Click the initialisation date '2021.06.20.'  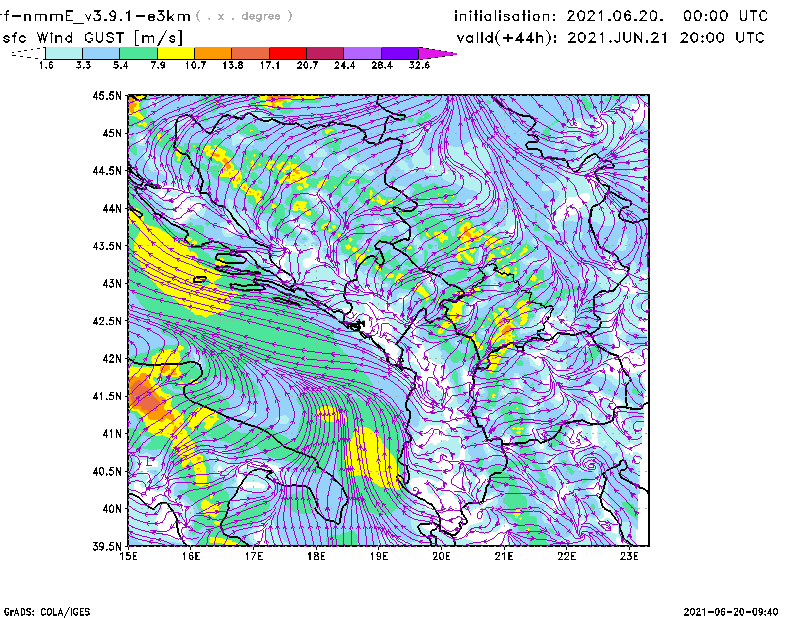615,16
